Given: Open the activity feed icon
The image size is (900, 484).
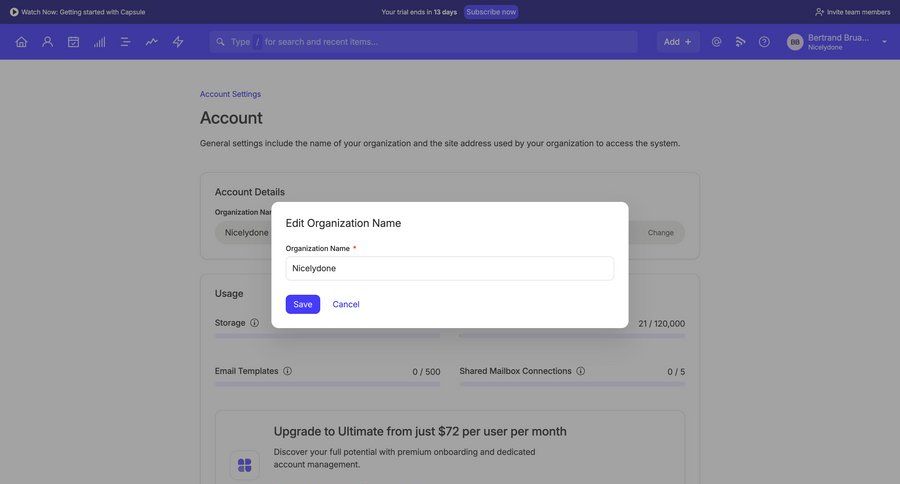Looking at the screenshot, I should click(x=740, y=42).
